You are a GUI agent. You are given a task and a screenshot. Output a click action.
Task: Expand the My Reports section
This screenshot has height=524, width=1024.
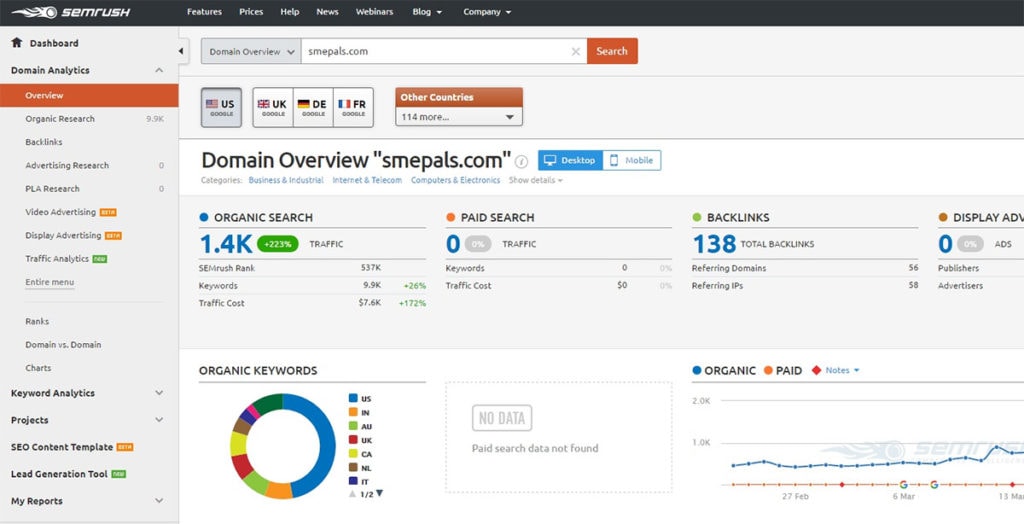tap(159, 500)
